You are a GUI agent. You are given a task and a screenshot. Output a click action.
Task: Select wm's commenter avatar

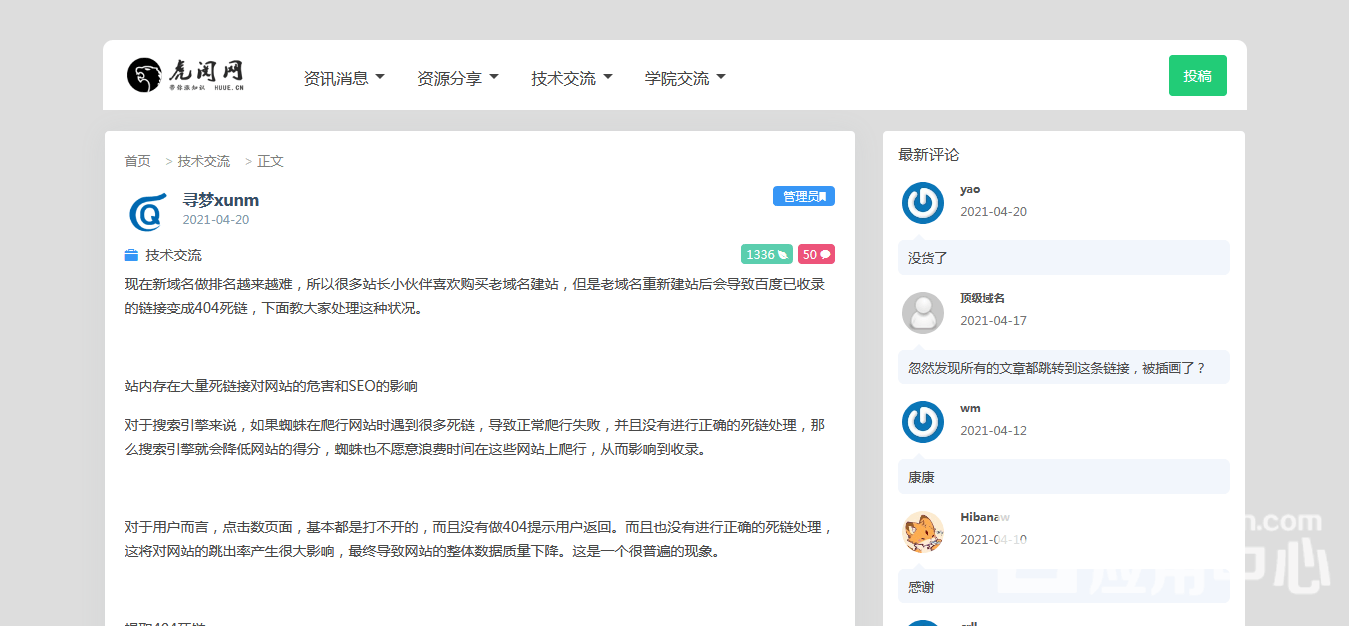click(922, 422)
